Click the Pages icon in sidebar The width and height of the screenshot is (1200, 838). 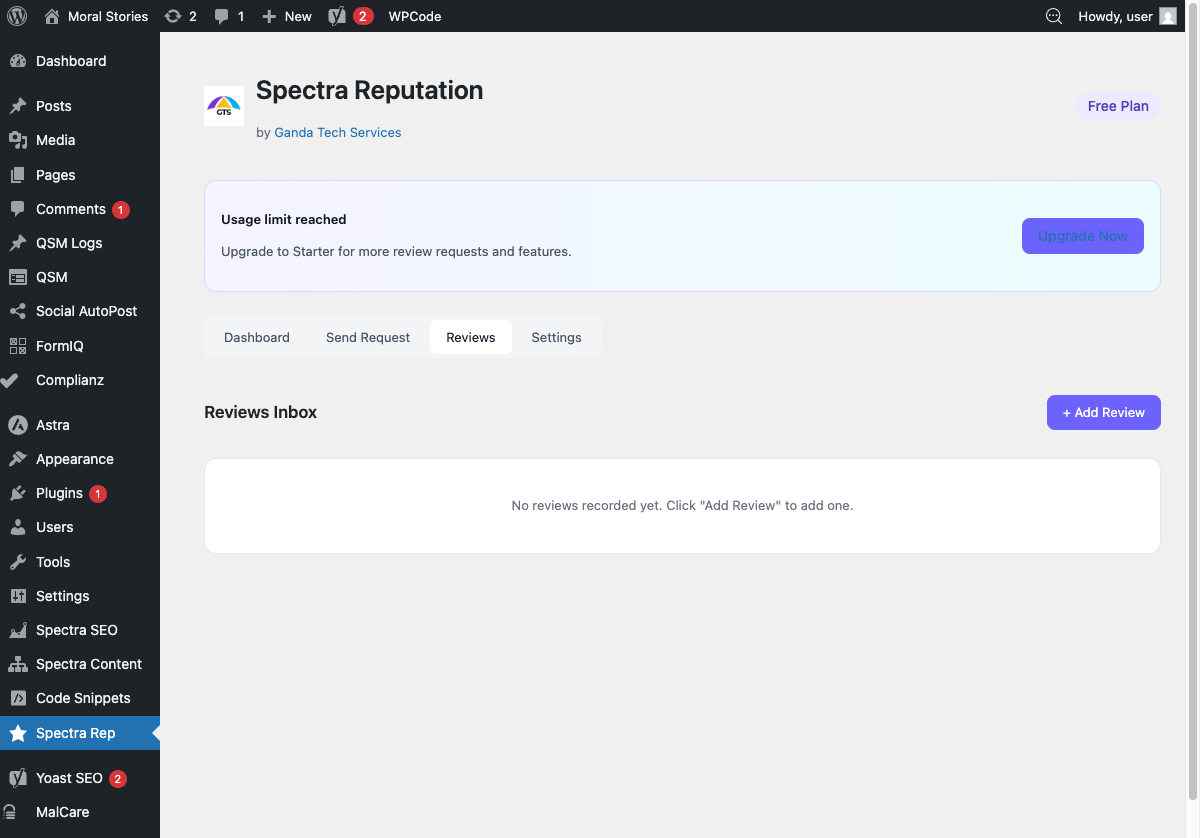click(x=18, y=175)
